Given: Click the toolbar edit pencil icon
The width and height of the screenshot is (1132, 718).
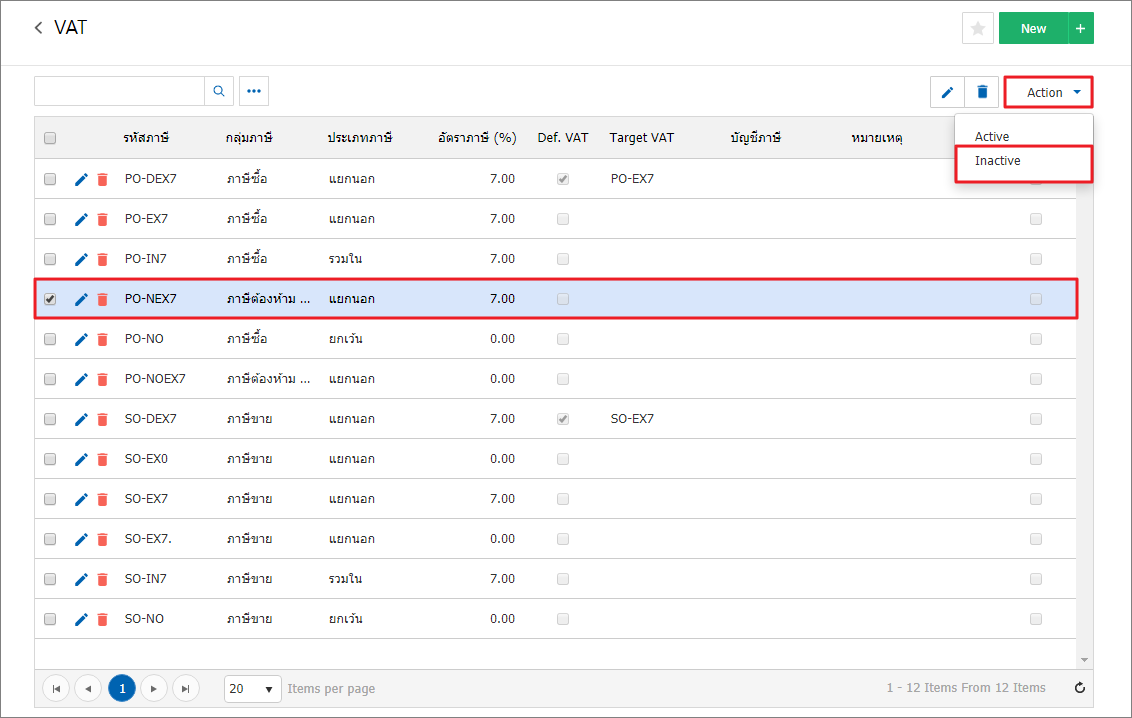Looking at the screenshot, I should pos(947,92).
